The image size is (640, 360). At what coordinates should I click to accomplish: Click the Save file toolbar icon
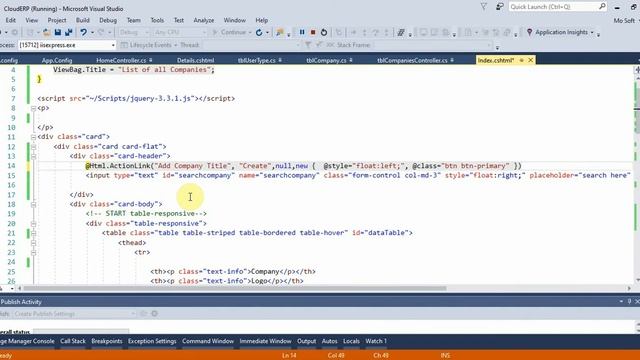click(x=58, y=32)
